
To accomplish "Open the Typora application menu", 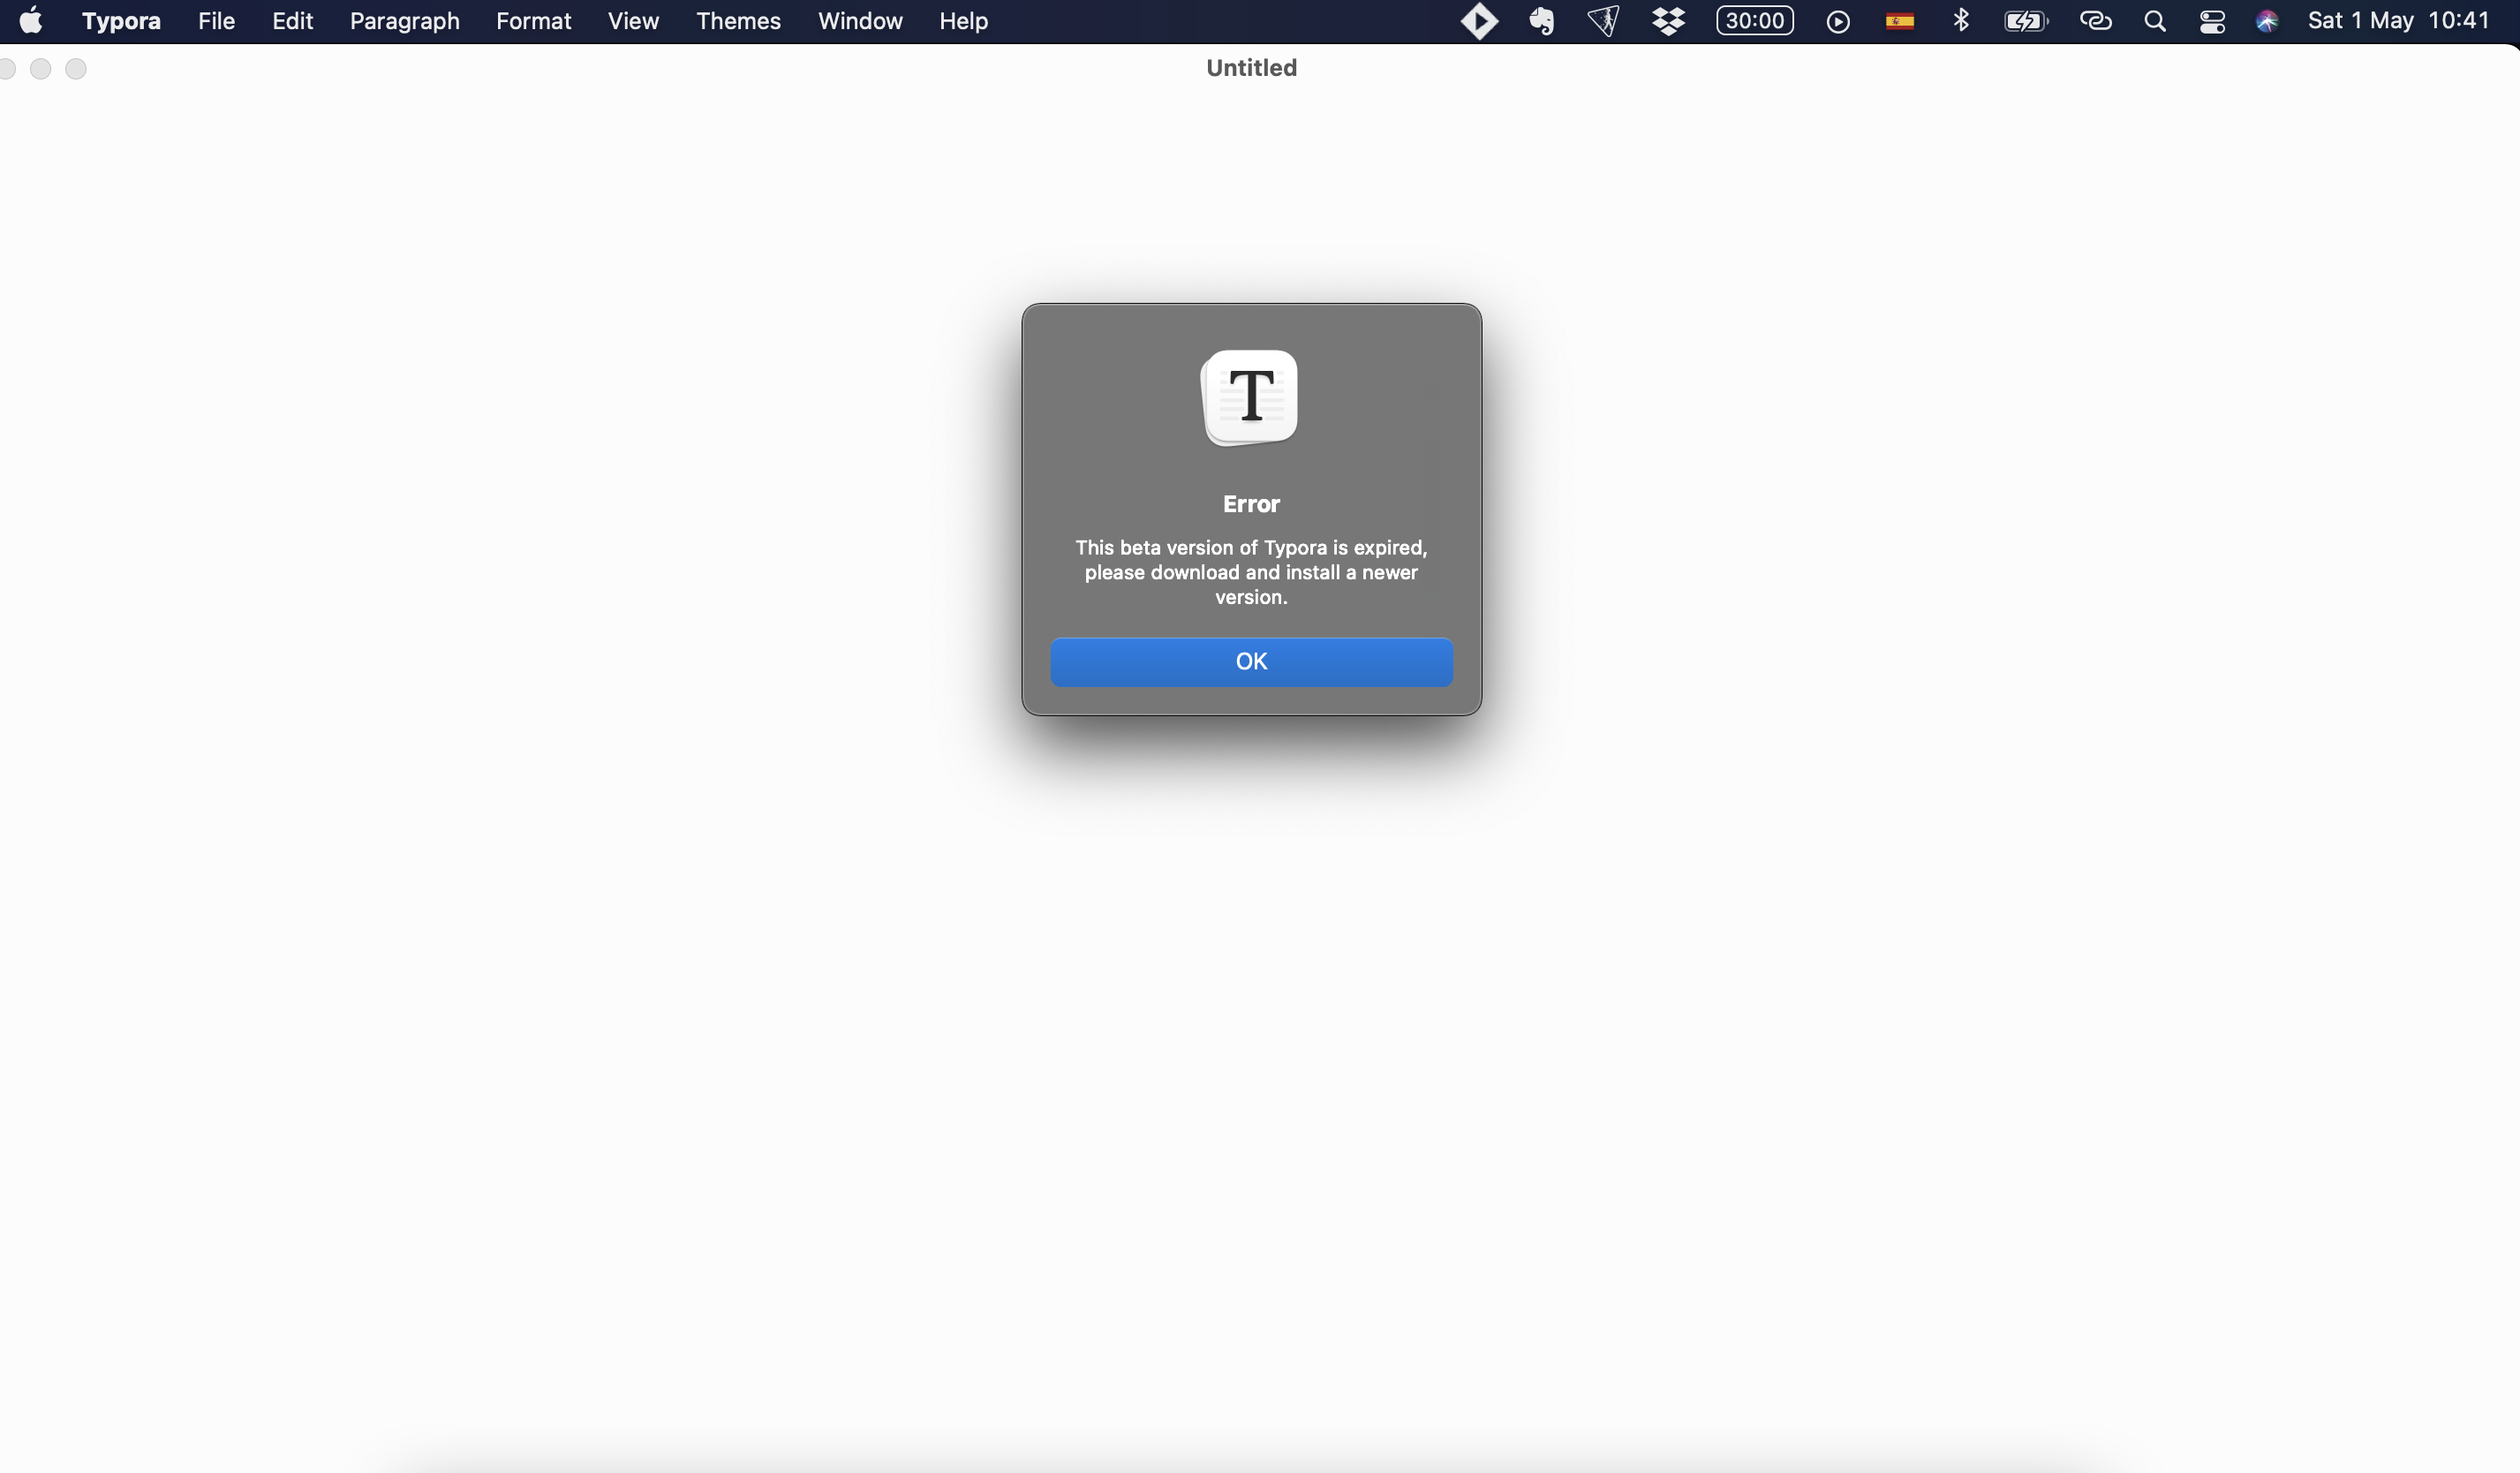I will coord(120,21).
